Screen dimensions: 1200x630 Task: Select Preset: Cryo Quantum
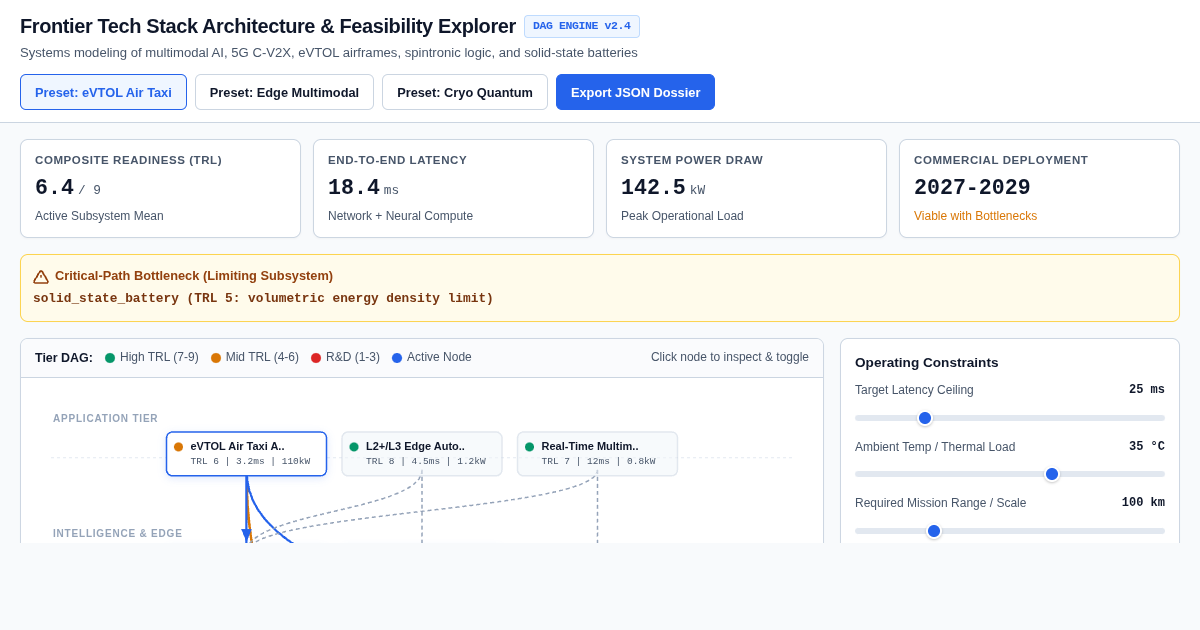point(465,92)
